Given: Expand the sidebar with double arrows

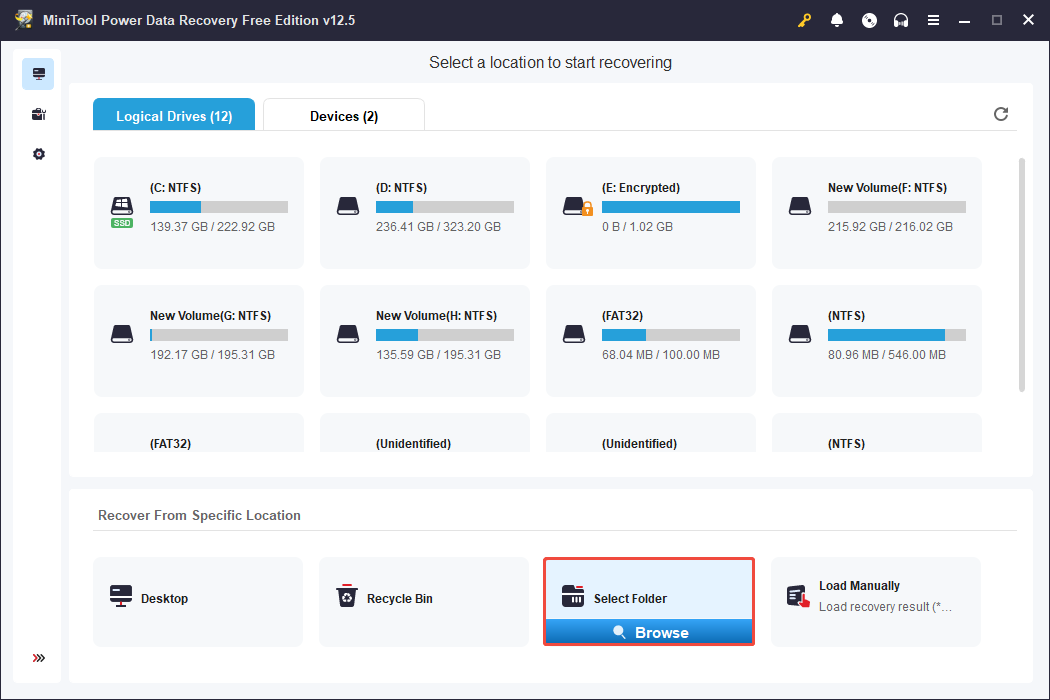Looking at the screenshot, I should tap(38, 658).
